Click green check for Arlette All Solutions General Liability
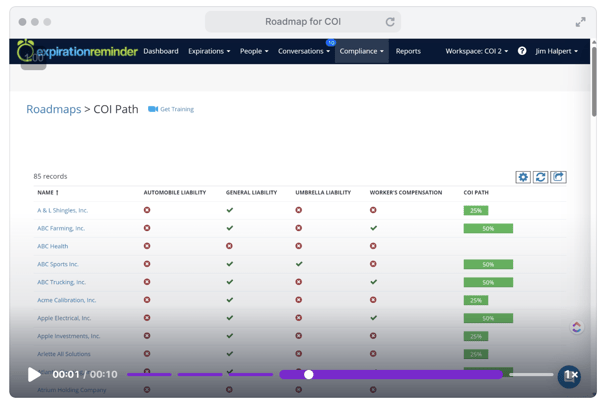Screen dimensions: 600x405 point(230,354)
